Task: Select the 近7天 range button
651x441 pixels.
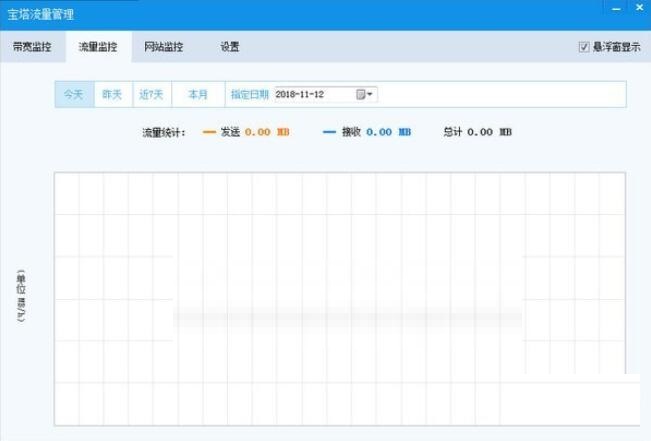Action: [151, 94]
